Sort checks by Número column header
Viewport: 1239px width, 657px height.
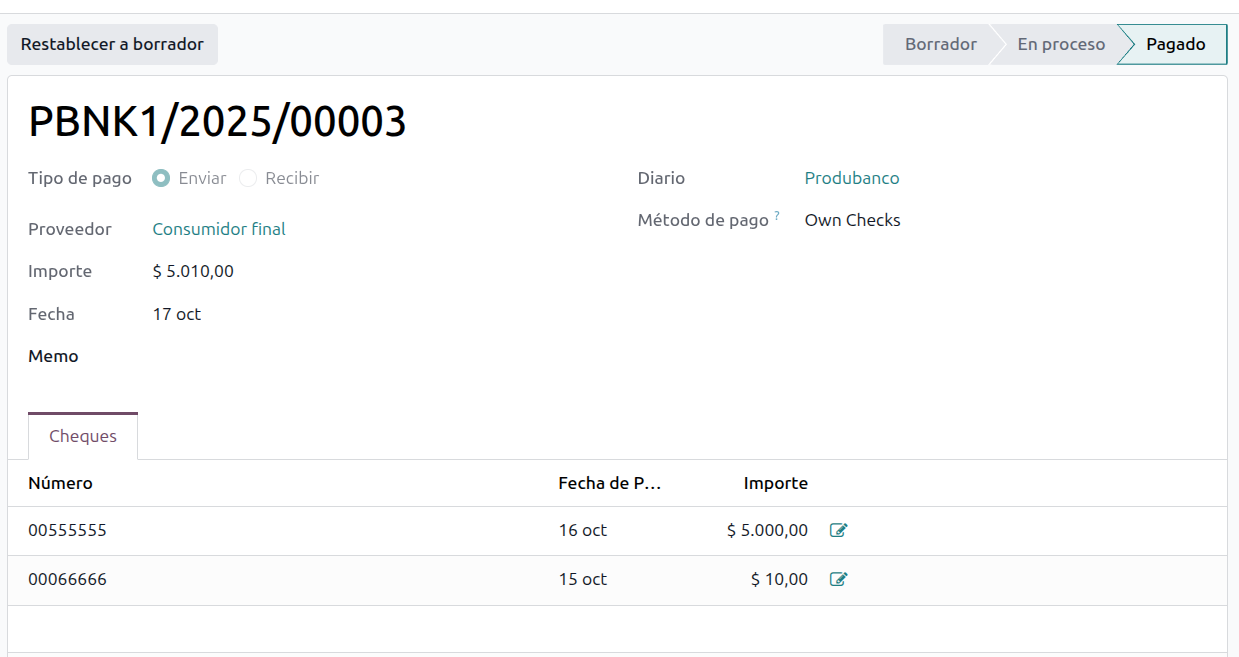point(60,483)
